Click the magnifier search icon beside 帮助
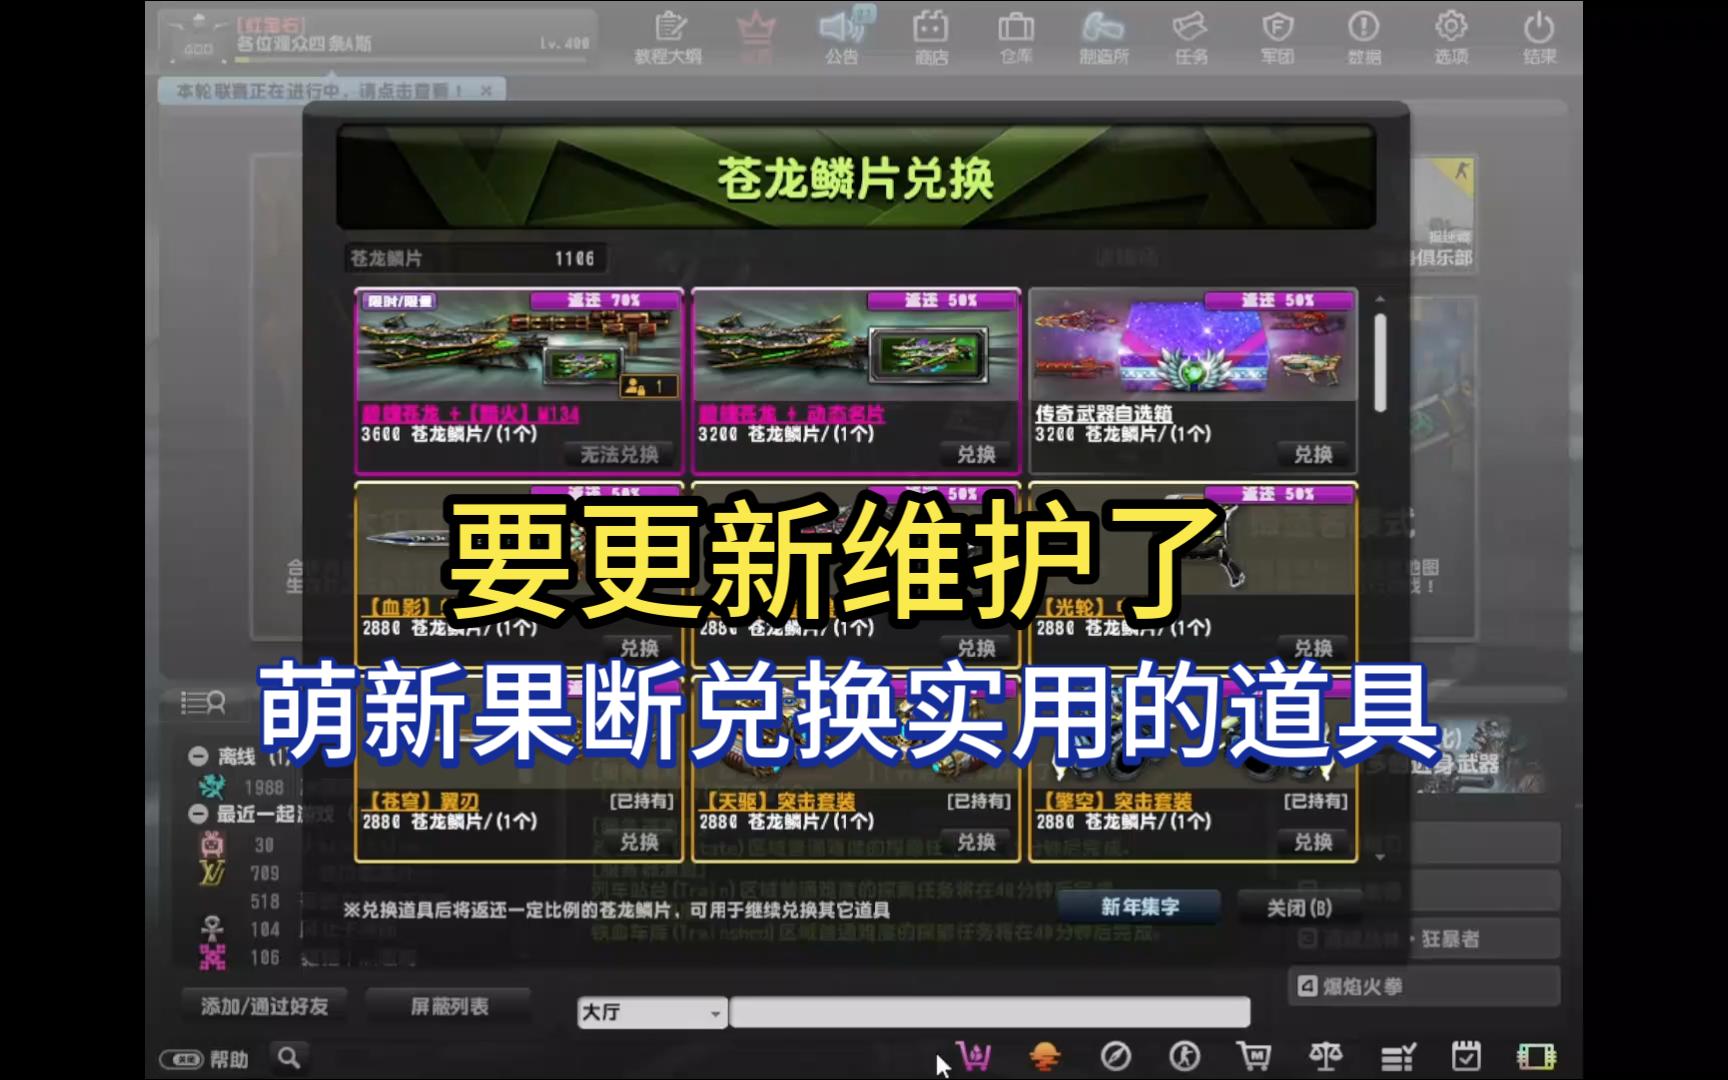 click(x=289, y=1057)
